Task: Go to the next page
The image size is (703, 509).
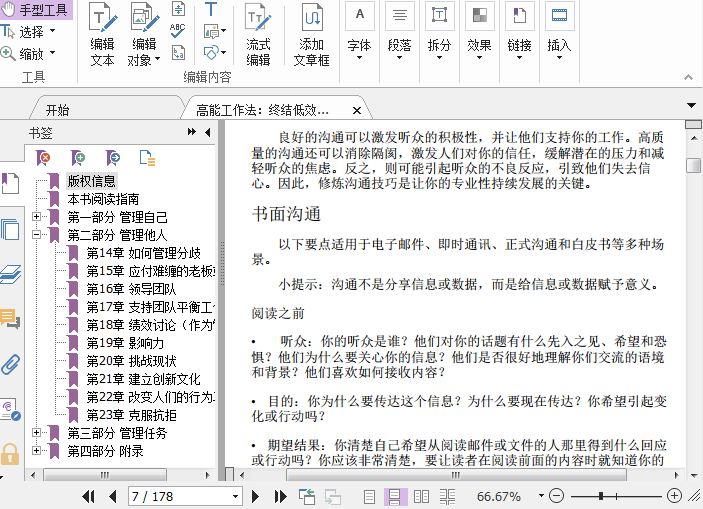Action: tap(255, 496)
